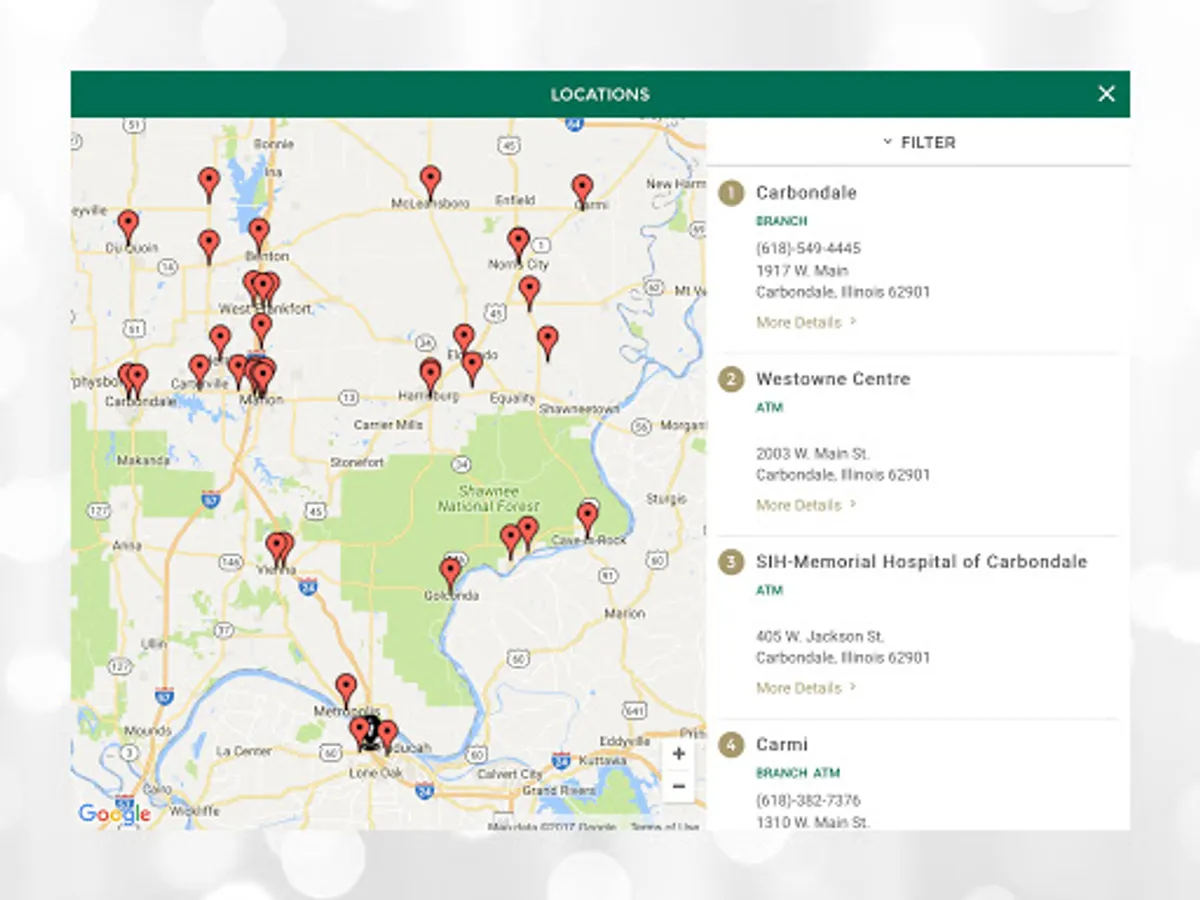The height and width of the screenshot is (900, 1200).
Task: Select the map pin at Harrisburg
Action: 430,378
